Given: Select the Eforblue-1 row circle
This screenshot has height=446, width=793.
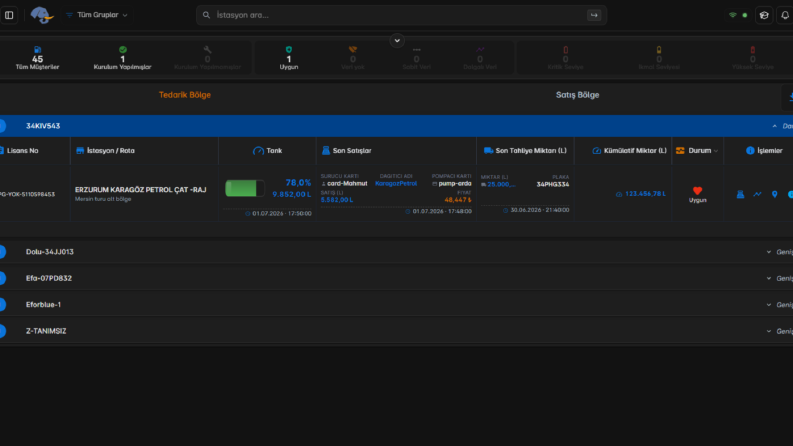Looking at the screenshot, I should click(x=2, y=304).
